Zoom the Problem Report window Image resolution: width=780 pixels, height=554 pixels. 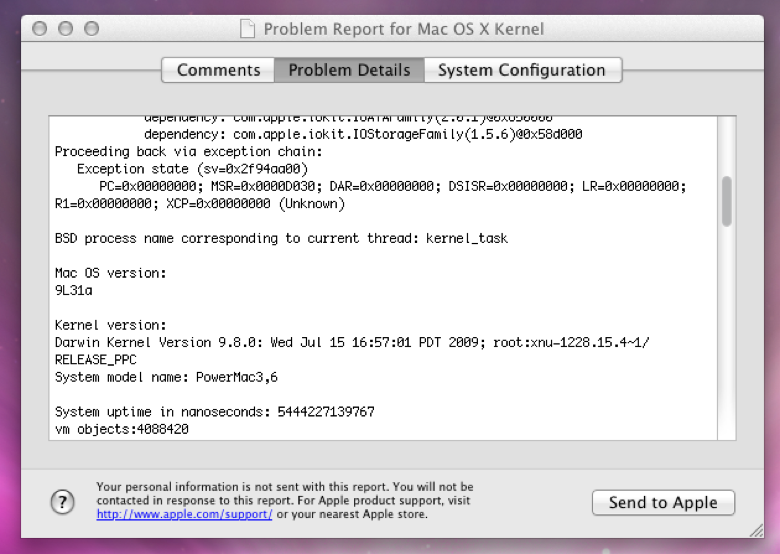pos(92,29)
